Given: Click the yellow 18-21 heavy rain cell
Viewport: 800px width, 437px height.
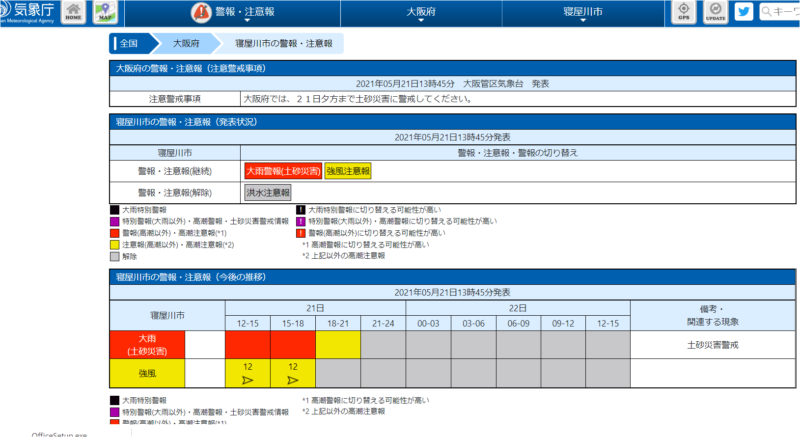Looking at the screenshot, I should click(339, 345).
